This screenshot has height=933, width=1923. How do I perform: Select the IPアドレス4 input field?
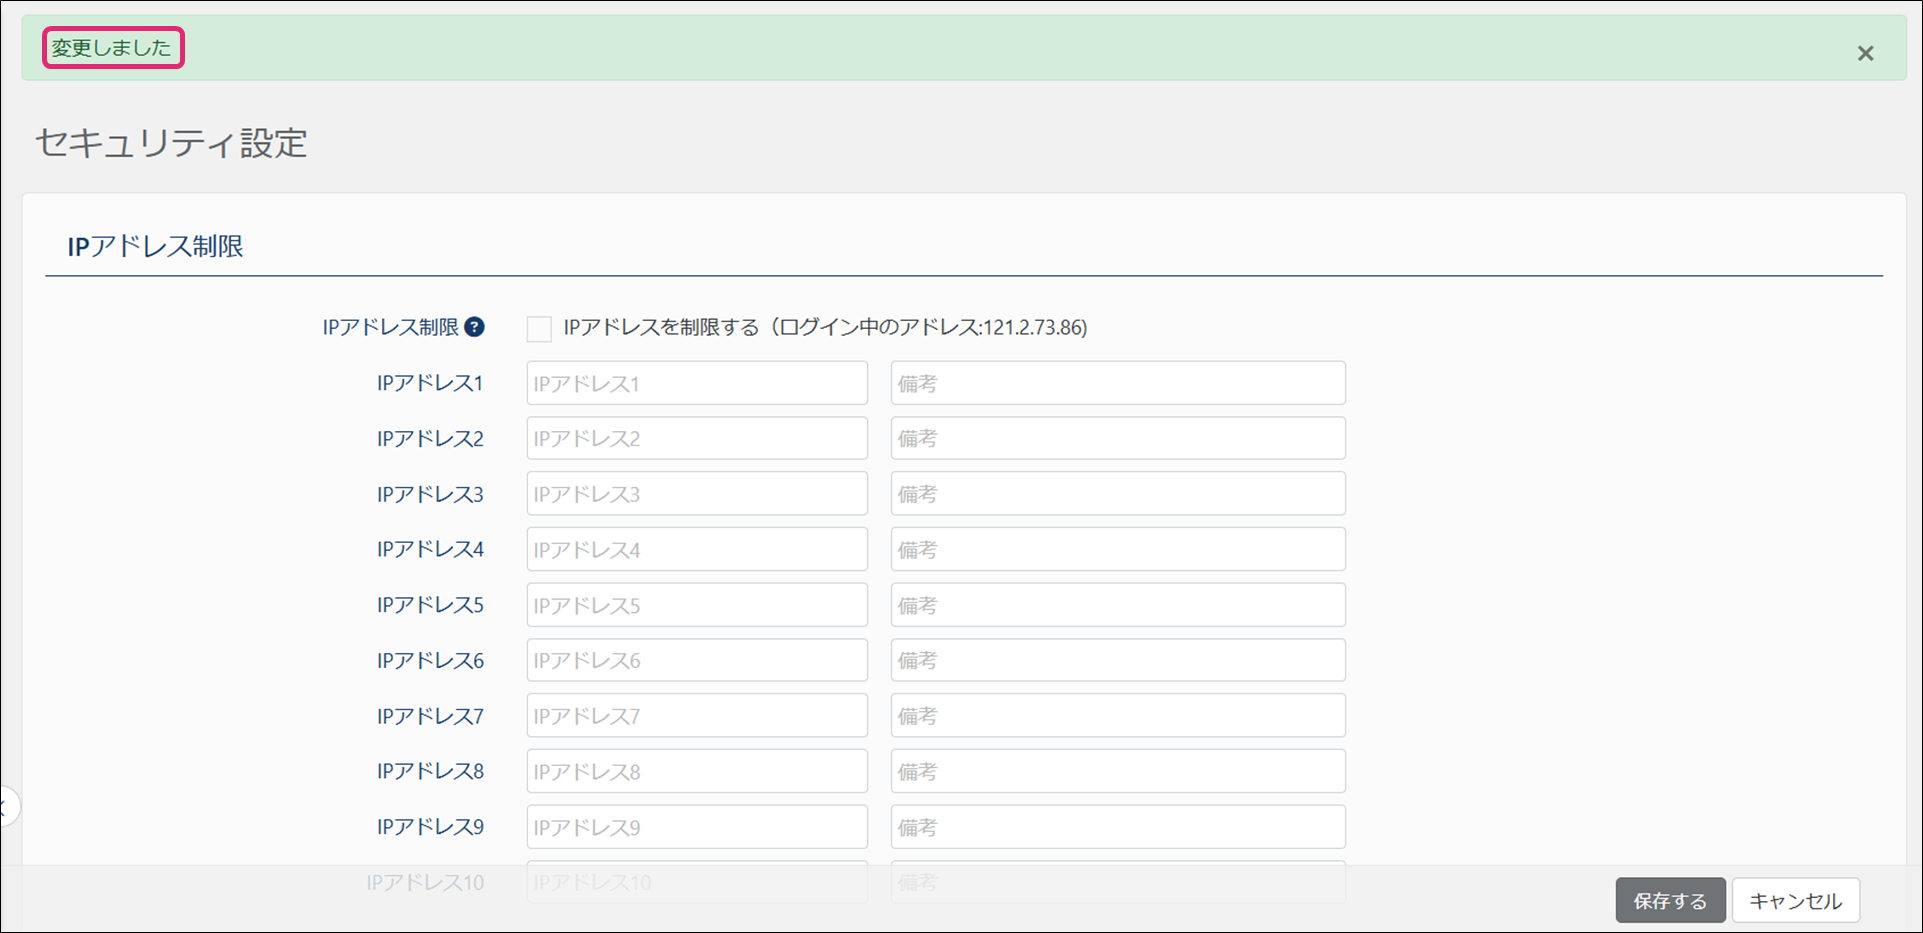point(696,549)
